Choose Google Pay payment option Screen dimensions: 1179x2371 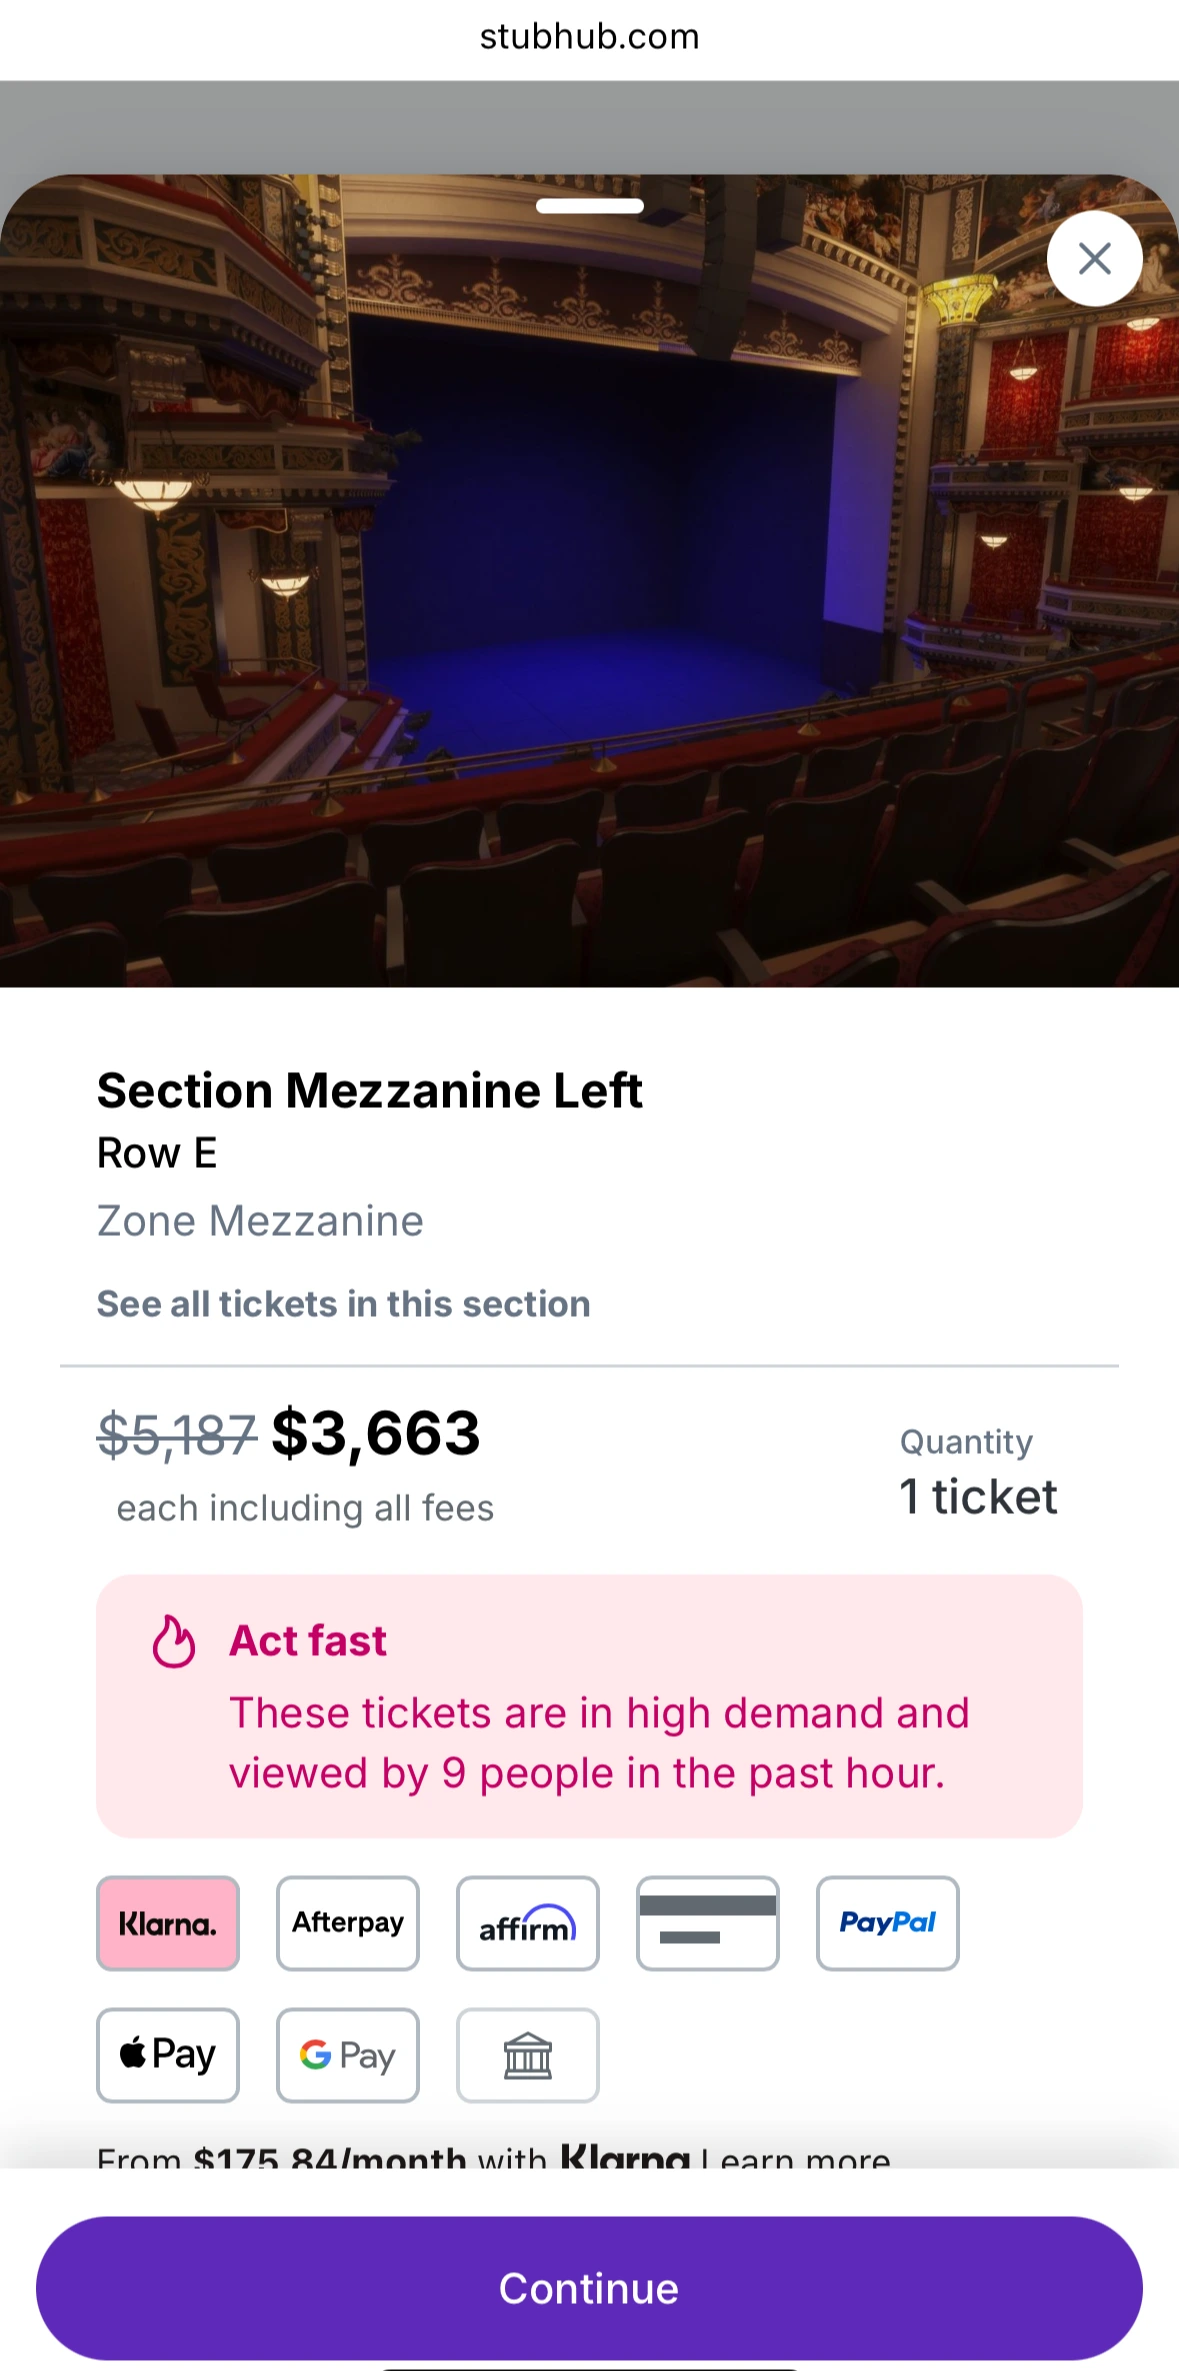tap(347, 2054)
